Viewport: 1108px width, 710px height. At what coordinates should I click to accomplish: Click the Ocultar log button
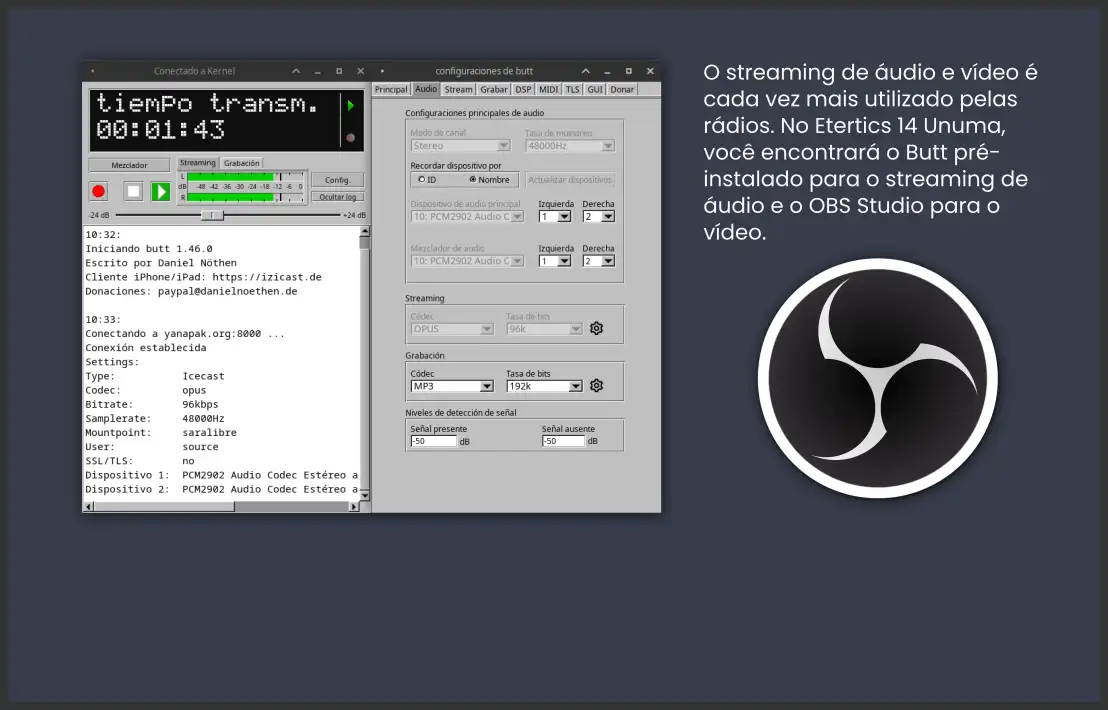(338, 197)
